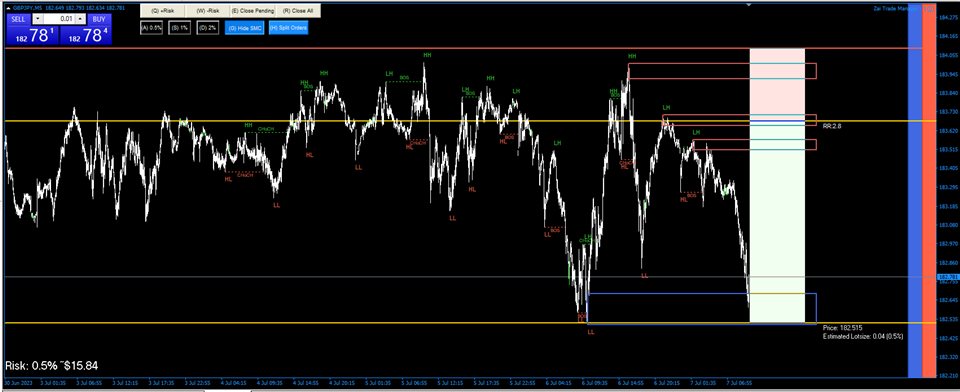Click the (E) Close Pending button

253,11
